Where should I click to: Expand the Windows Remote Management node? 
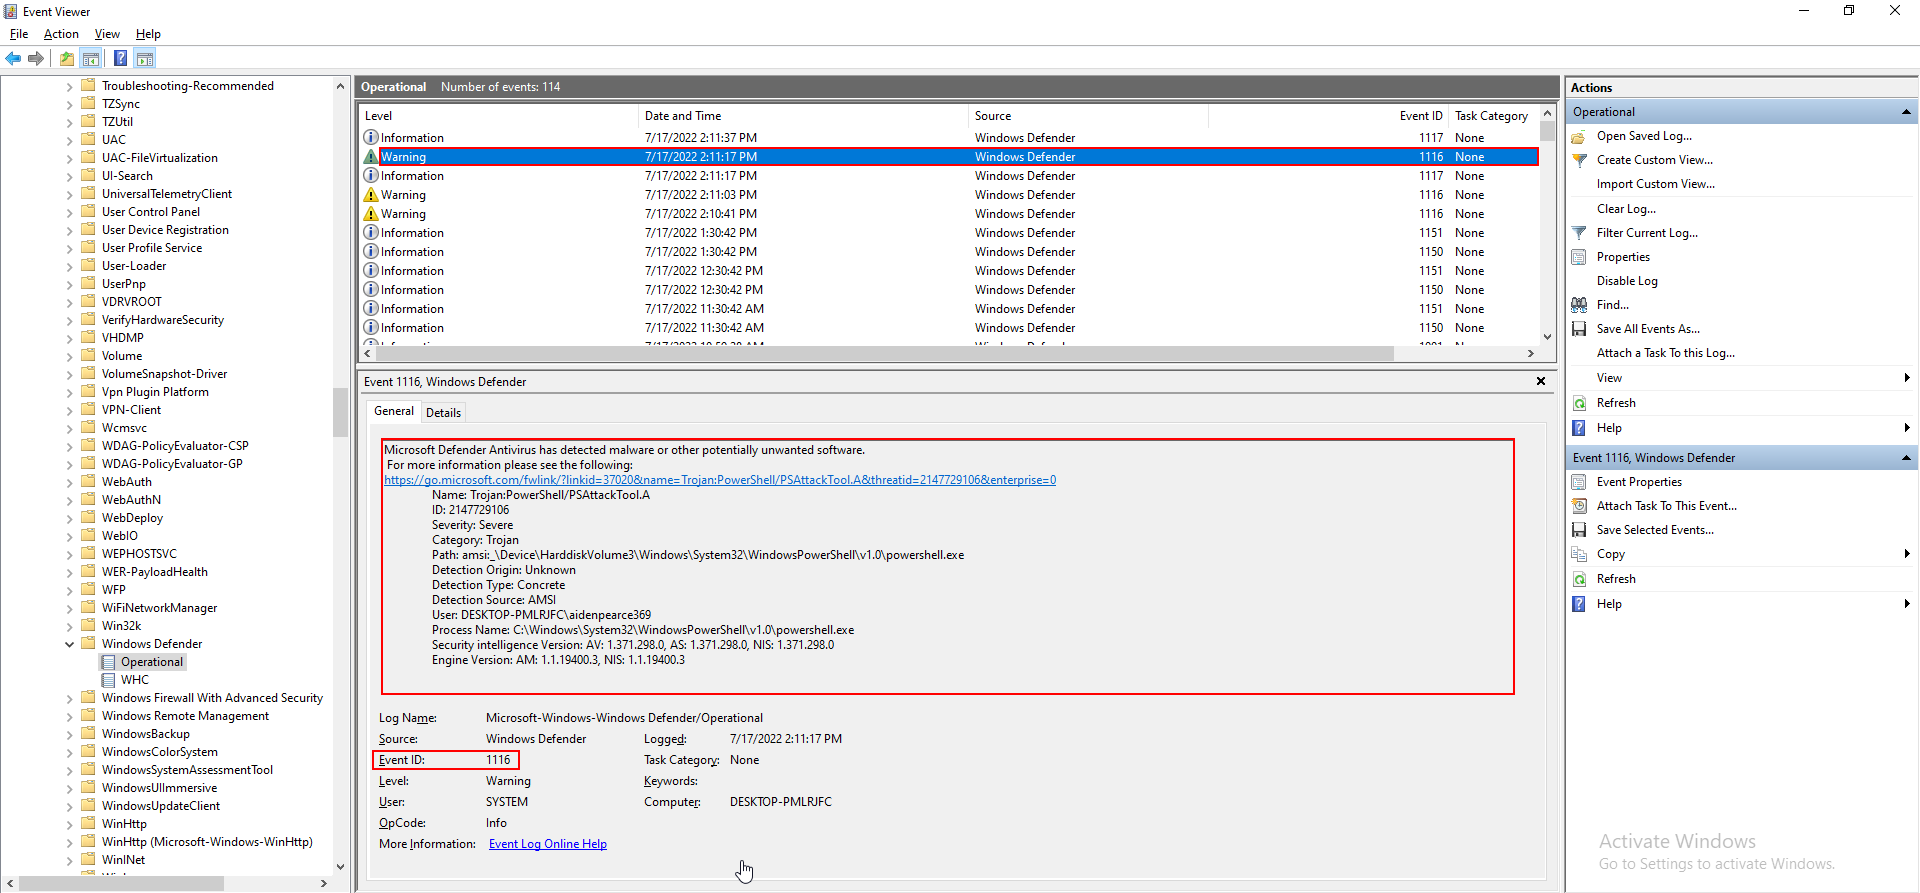pyautogui.click(x=69, y=716)
